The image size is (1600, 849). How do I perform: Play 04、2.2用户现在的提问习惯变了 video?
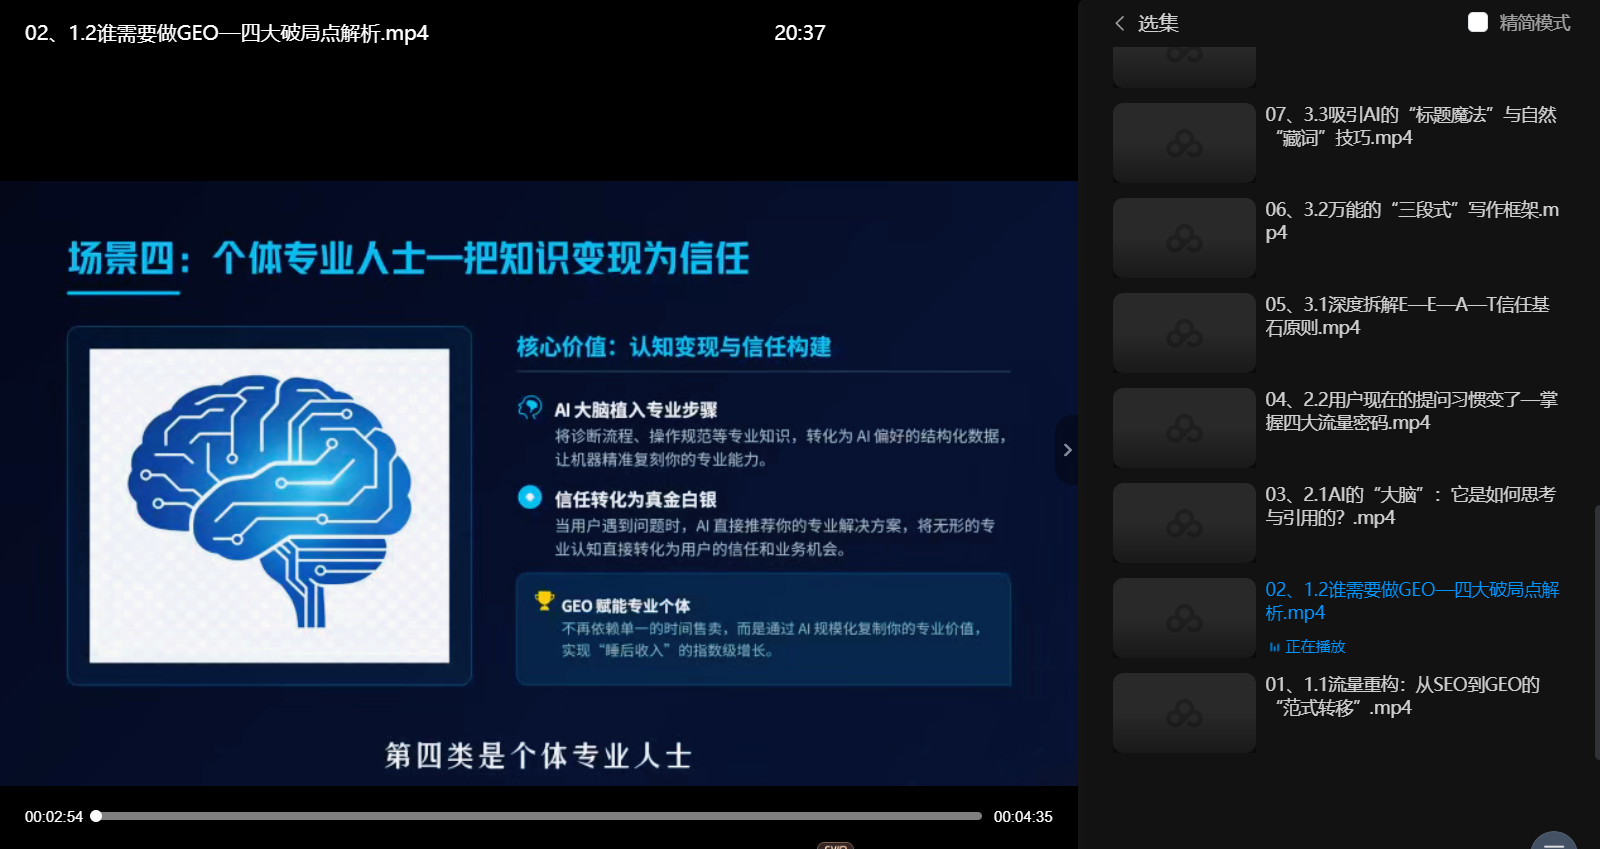pos(1411,411)
